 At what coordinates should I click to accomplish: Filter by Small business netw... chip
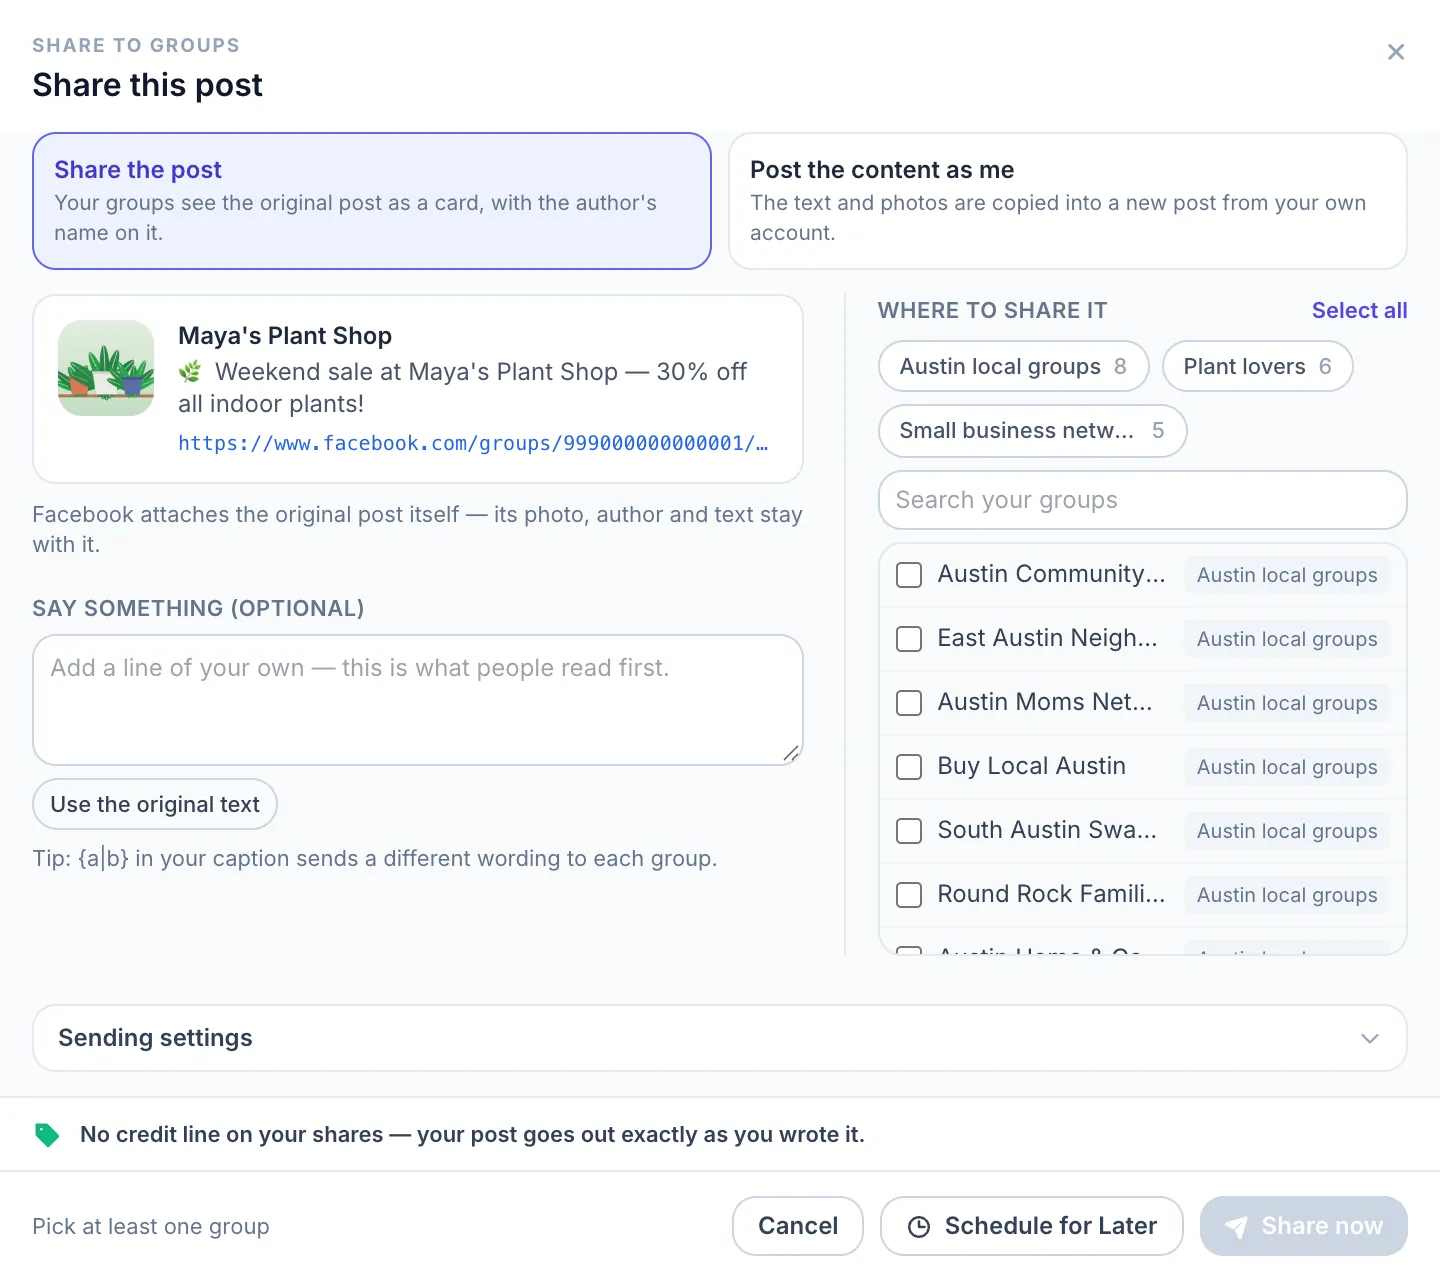[1033, 431]
